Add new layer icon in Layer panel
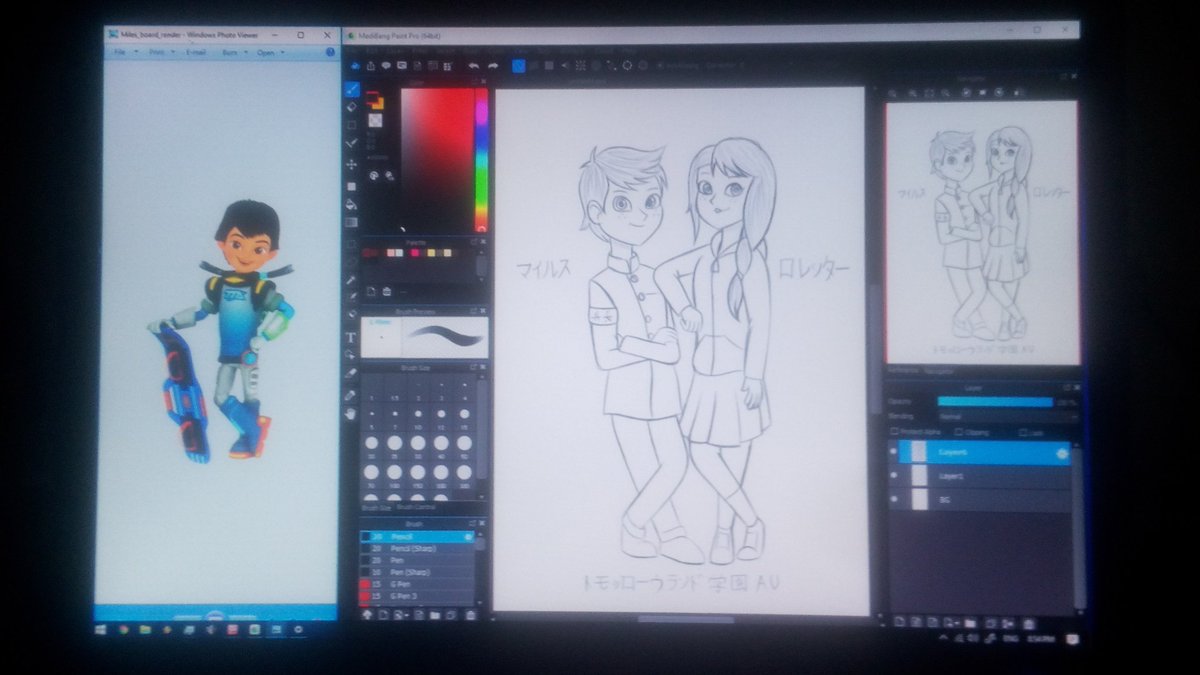 click(899, 621)
